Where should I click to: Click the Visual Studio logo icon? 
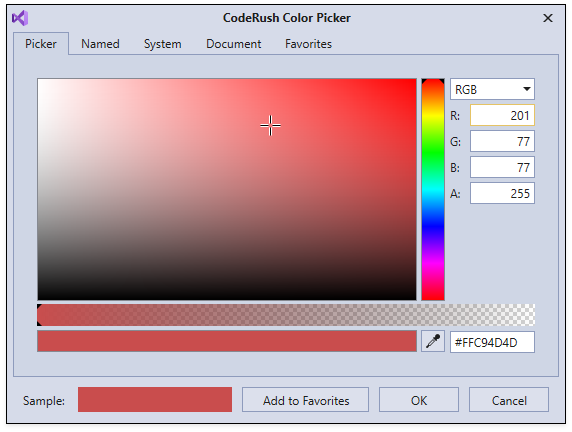click(20, 18)
